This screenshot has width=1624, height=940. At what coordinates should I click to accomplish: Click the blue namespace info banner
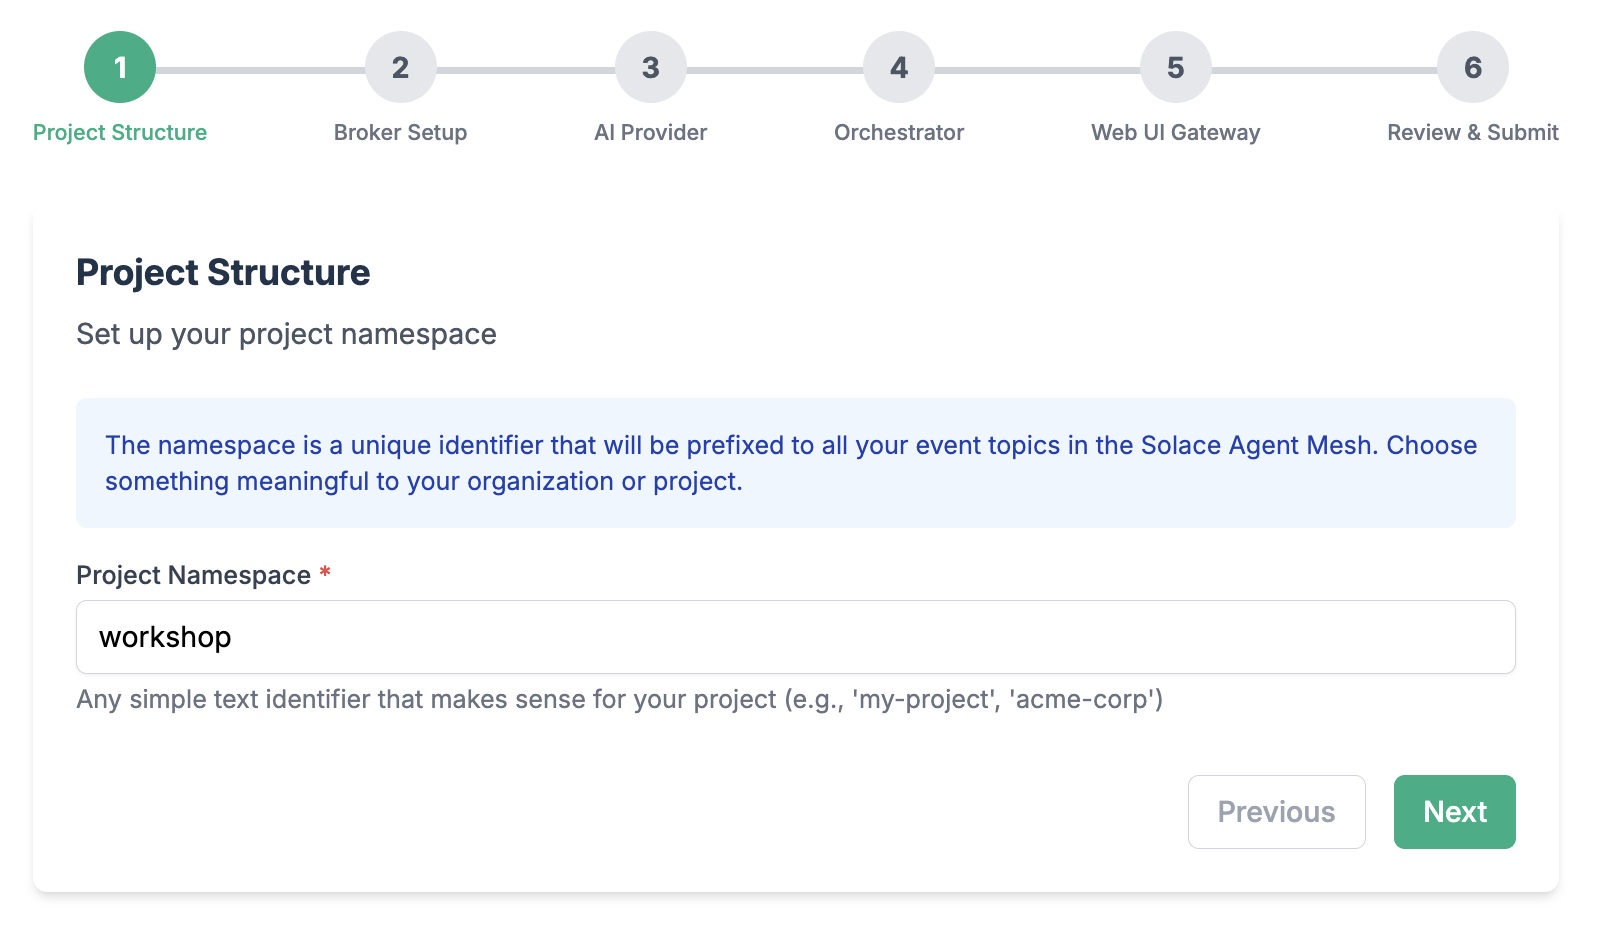click(x=795, y=463)
